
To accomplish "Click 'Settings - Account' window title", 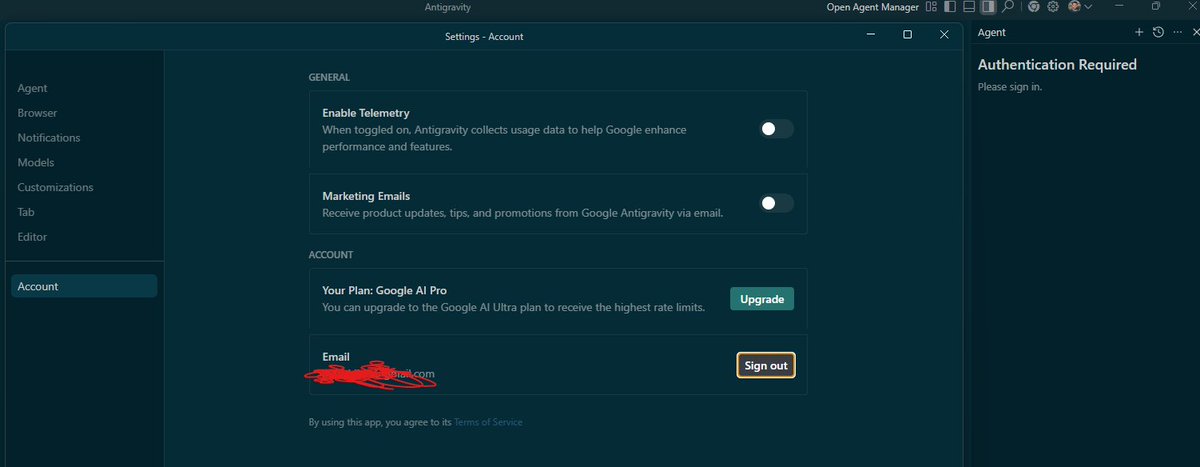I will coord(484,36).
